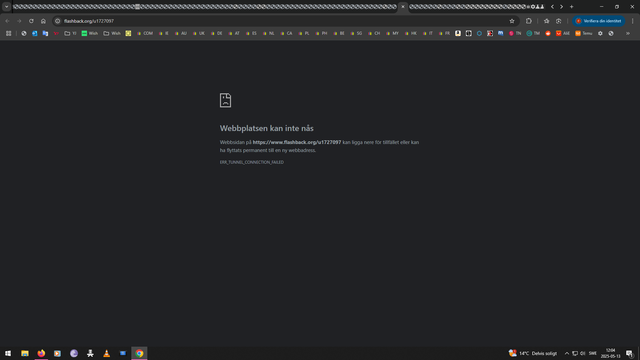
Task: Bookmark this page with the star icon
Action: [512, 21]
